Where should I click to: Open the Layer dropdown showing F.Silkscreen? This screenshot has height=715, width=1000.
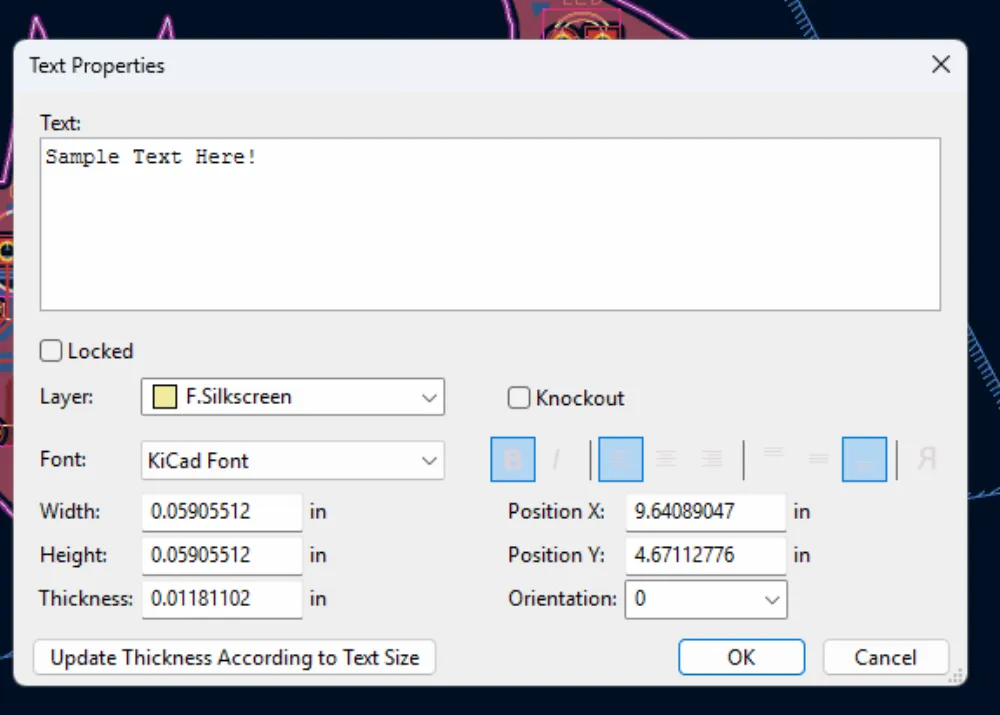tap(293, 397)
